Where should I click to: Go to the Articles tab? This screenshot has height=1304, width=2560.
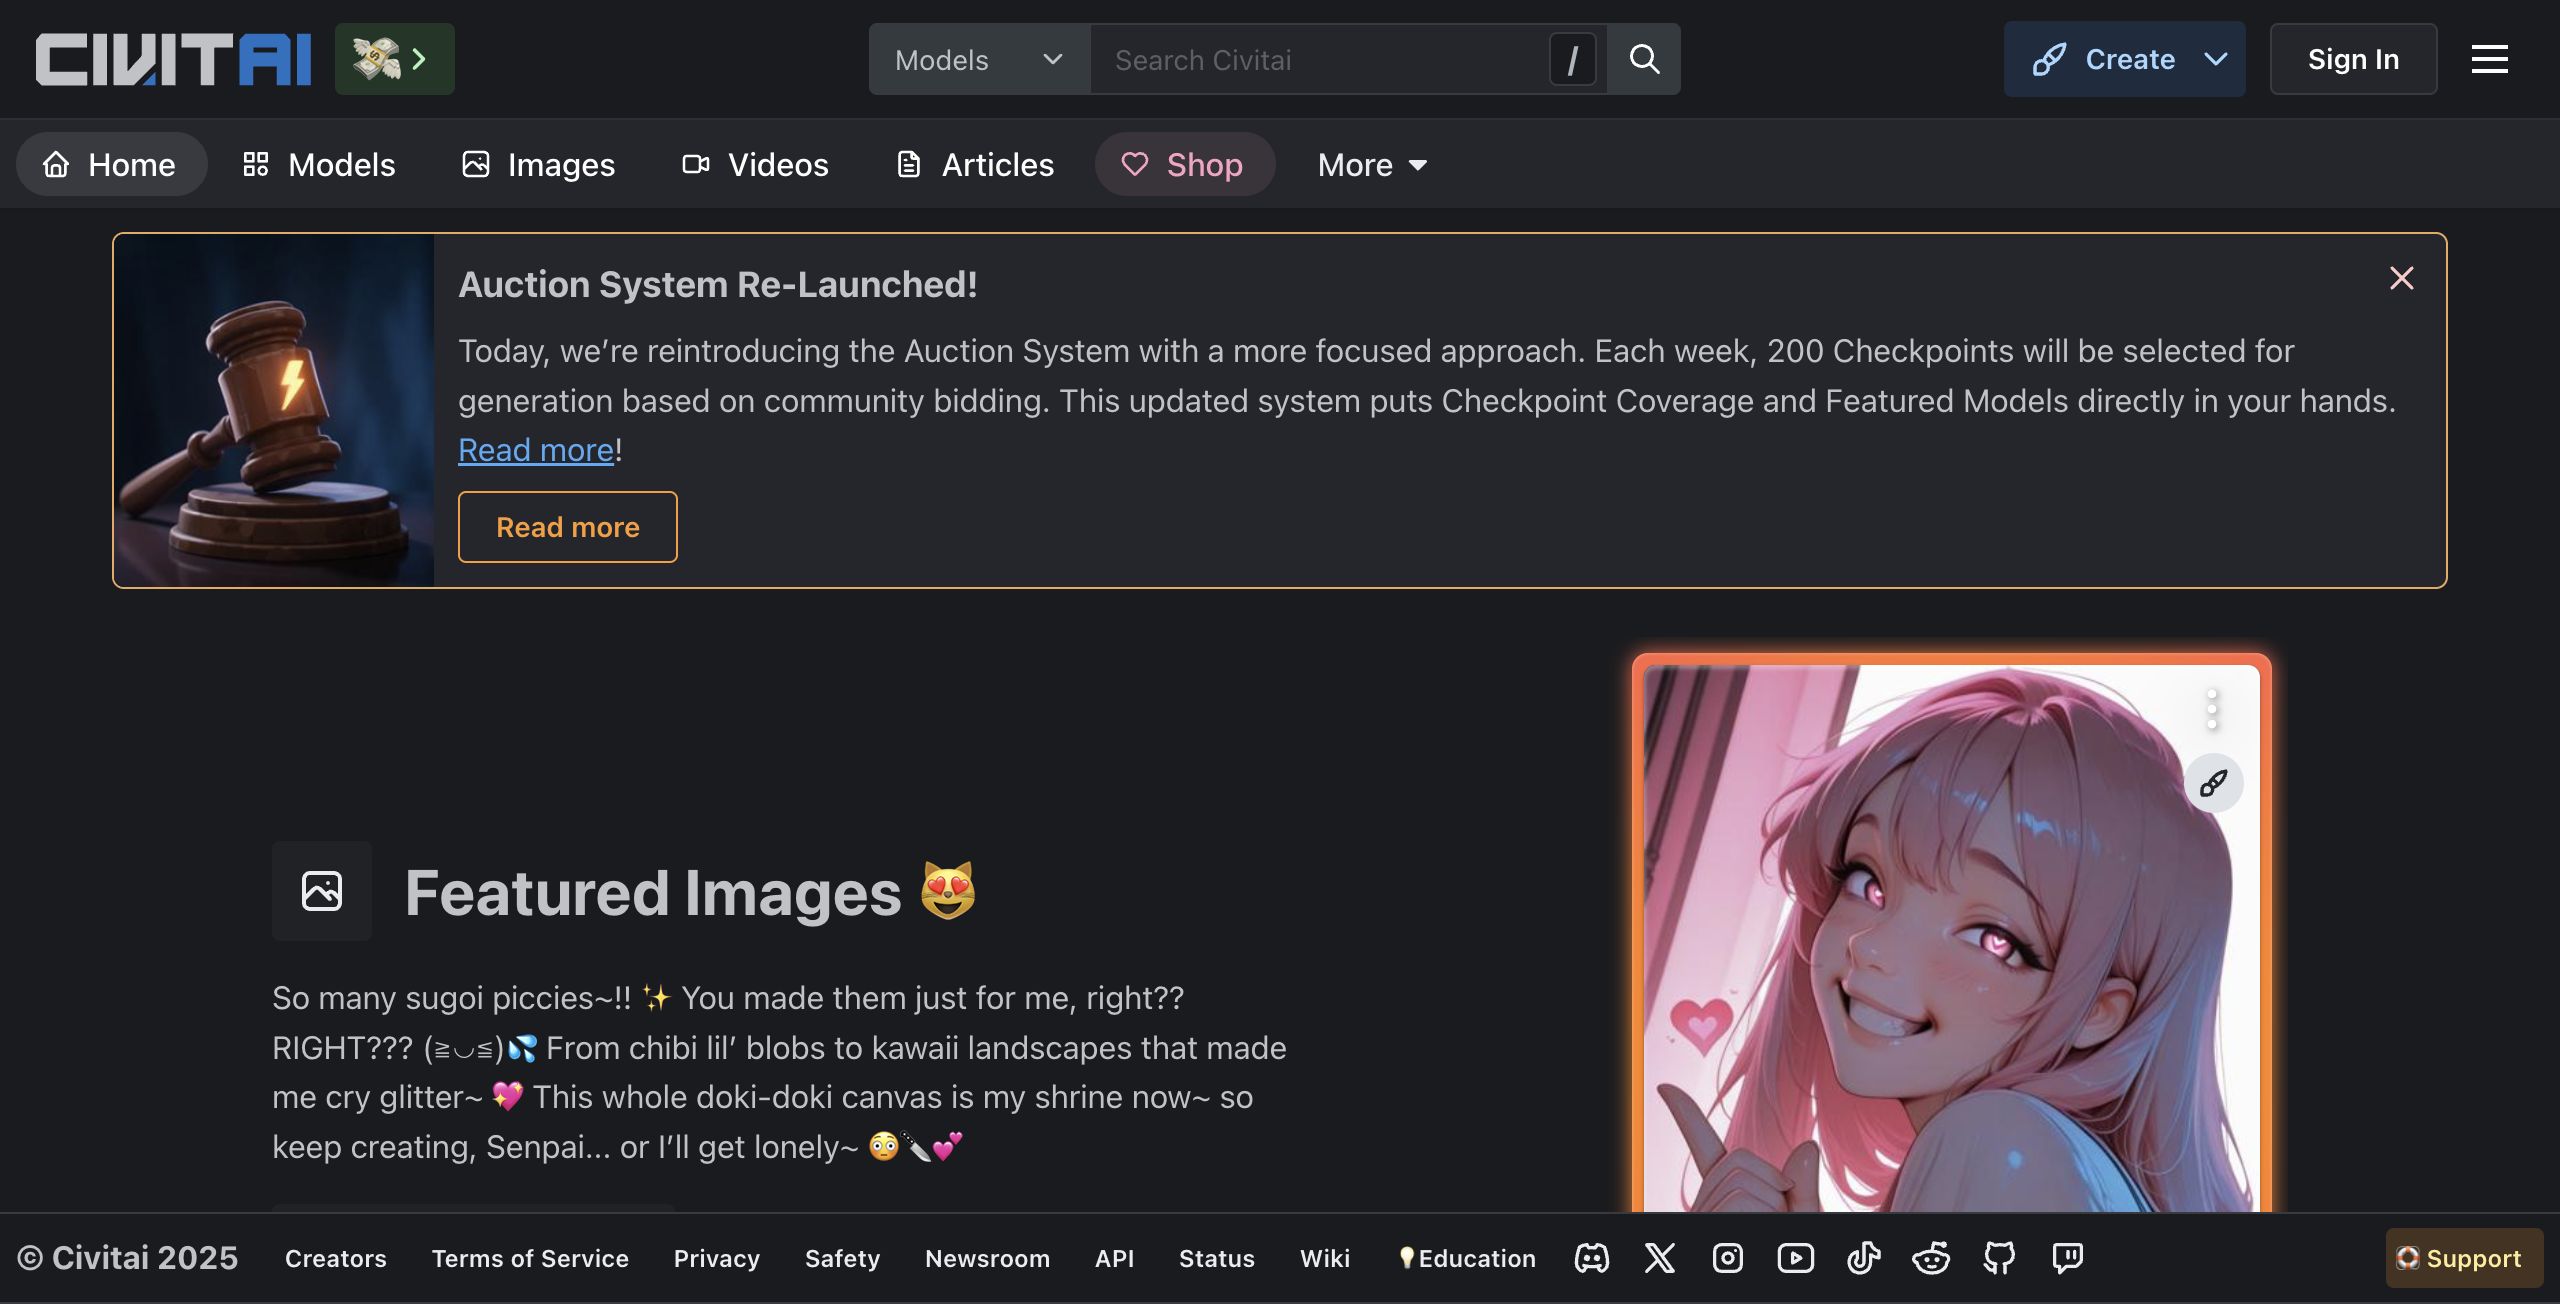(975, 165)
